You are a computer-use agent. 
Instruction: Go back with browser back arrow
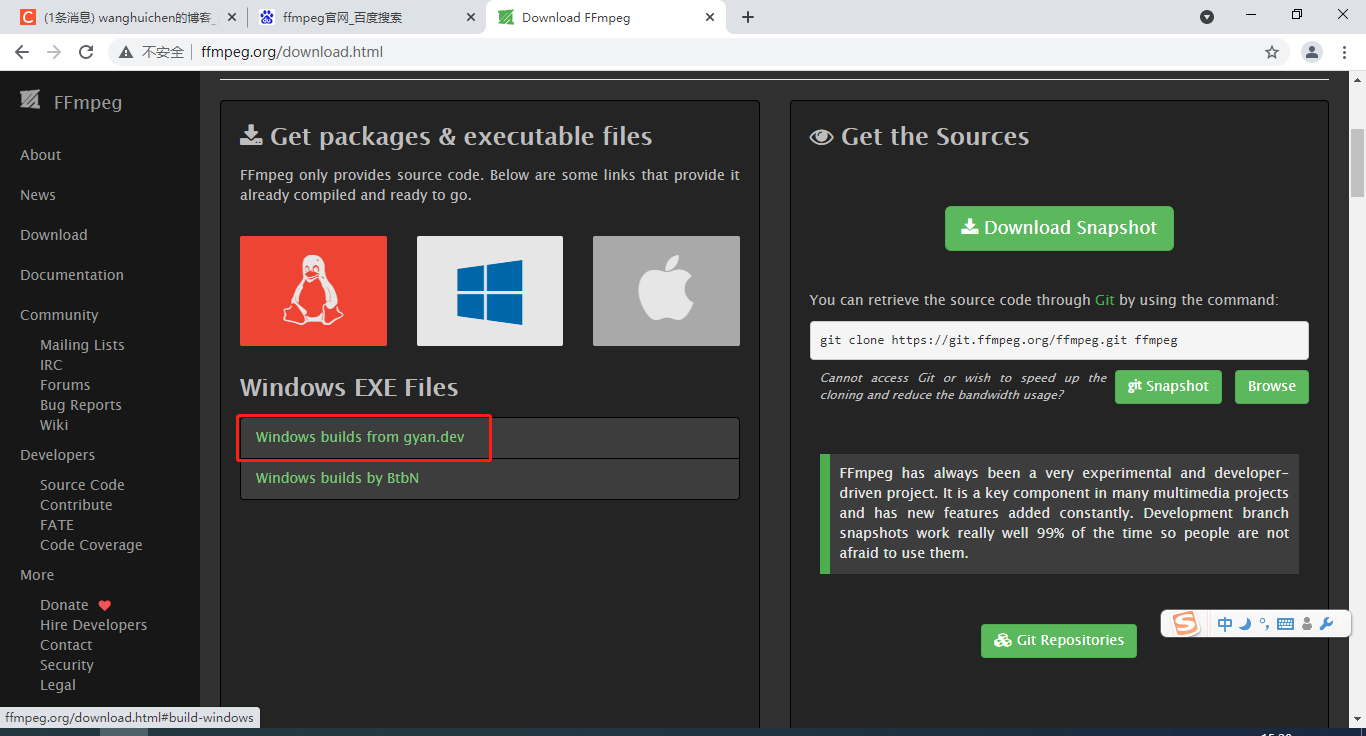(x=22, y=52)
